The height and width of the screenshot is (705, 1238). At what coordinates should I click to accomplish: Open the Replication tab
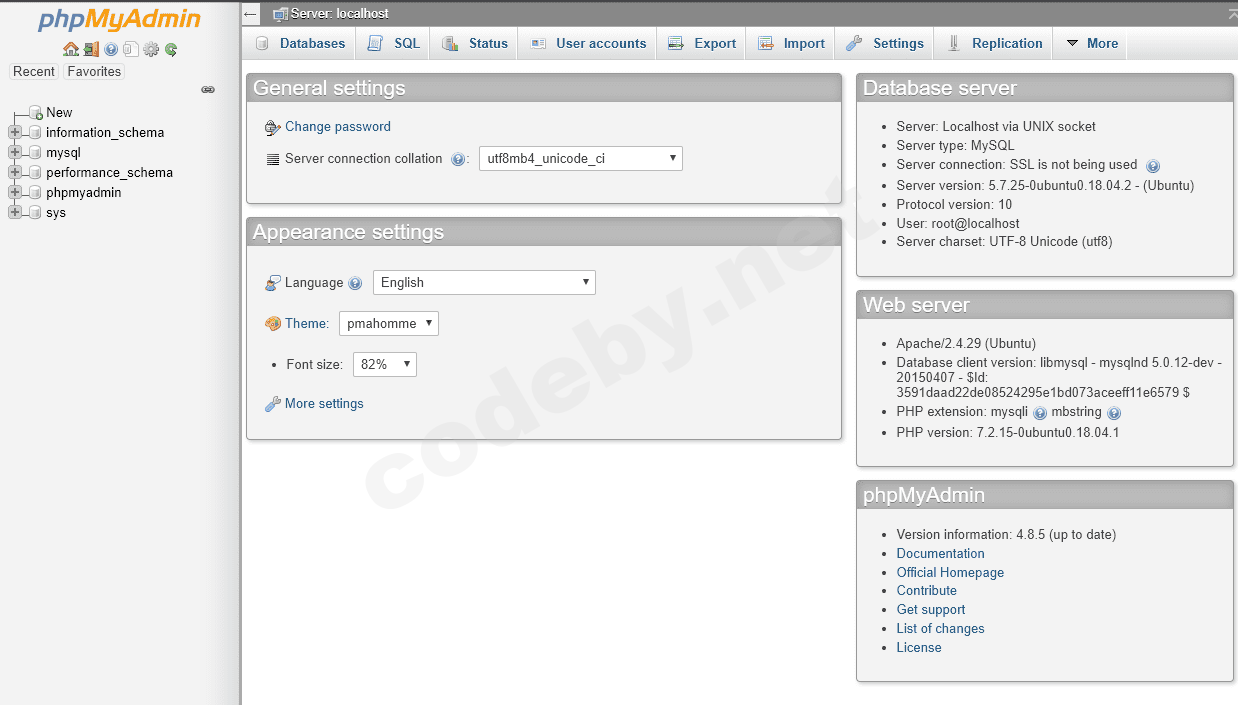994,43
